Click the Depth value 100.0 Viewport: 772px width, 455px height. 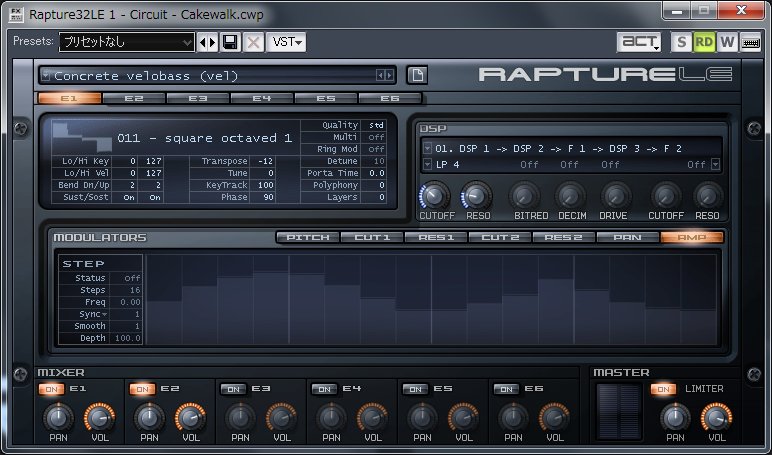coord(128,338)
